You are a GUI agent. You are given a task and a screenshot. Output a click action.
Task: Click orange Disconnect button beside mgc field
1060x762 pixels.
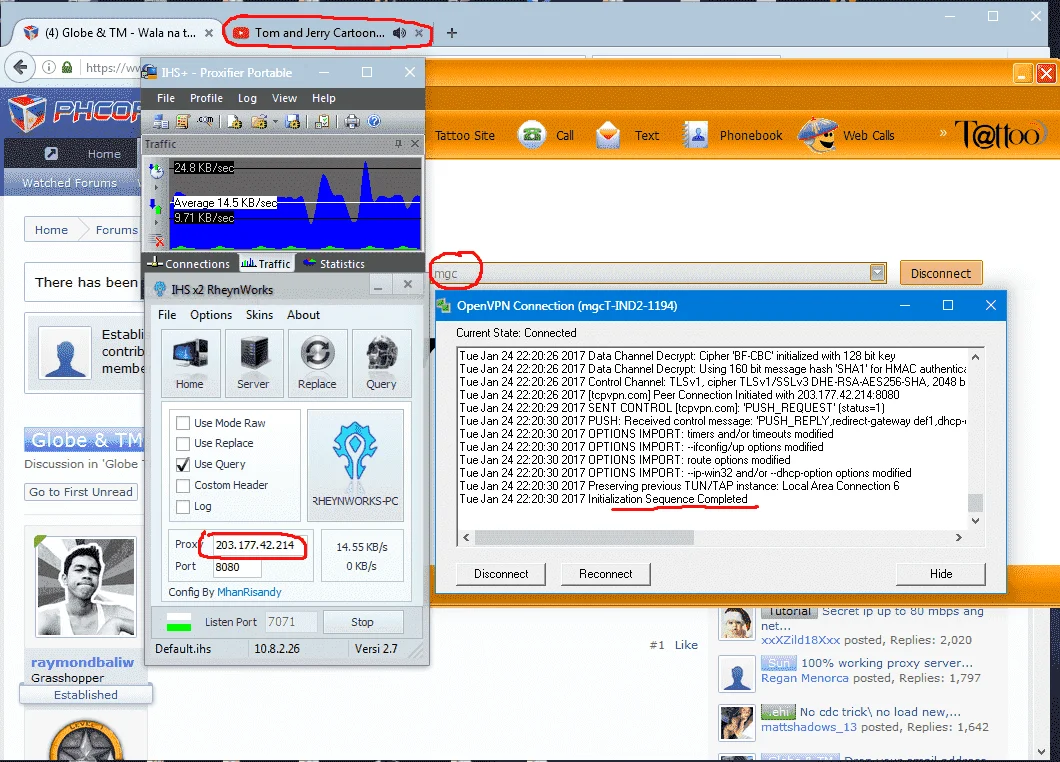(940, 273)
